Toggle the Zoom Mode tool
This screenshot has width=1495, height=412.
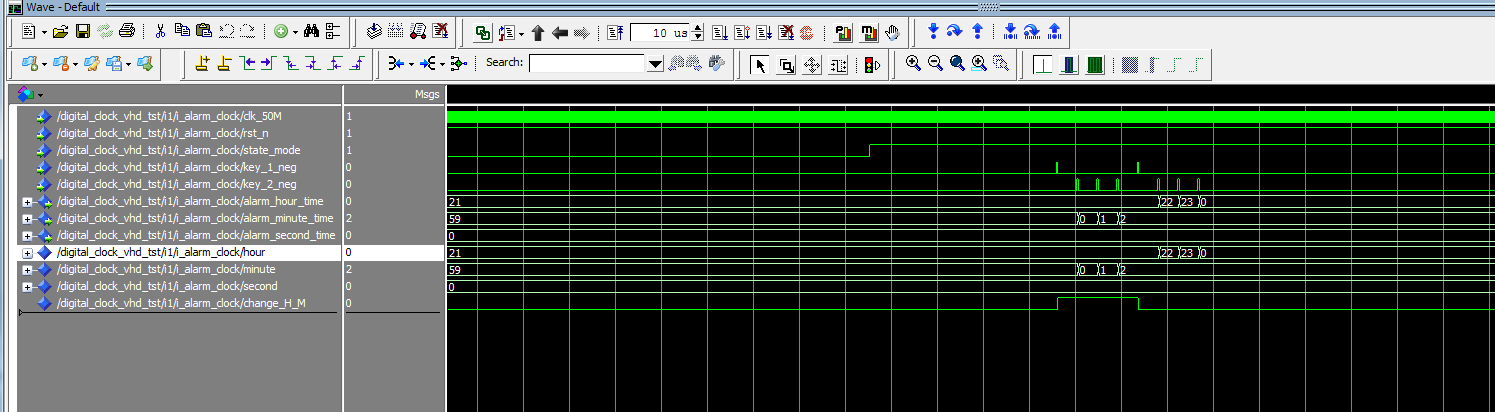(x=786, y=64)
